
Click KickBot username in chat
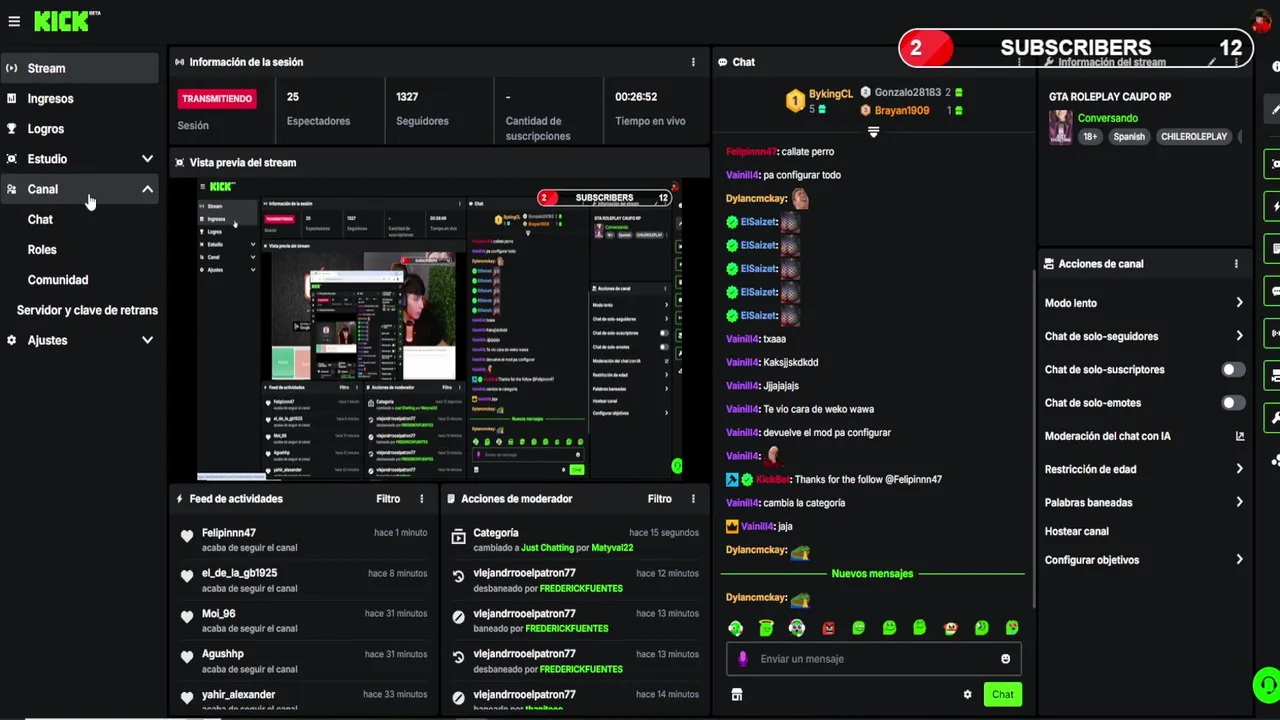[773, 480]
